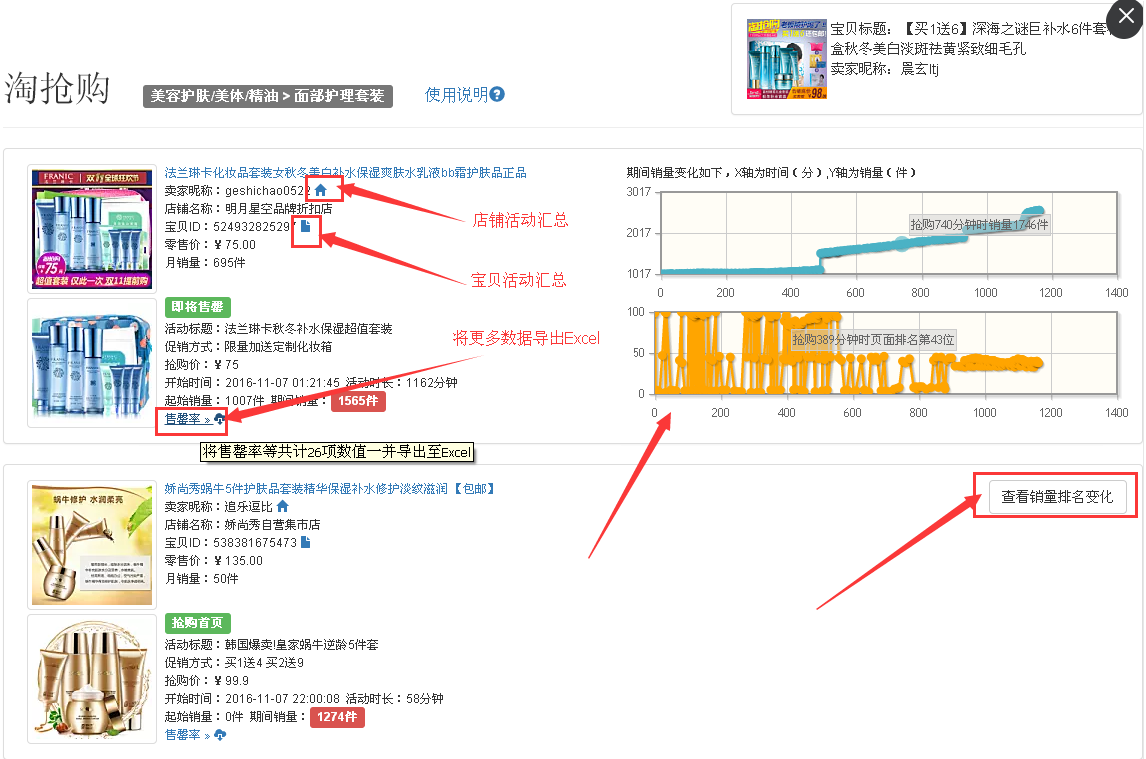Click the 淘抢购 logo title
Viewport: 1146px width, 759px height.
(x=57, y=88)
